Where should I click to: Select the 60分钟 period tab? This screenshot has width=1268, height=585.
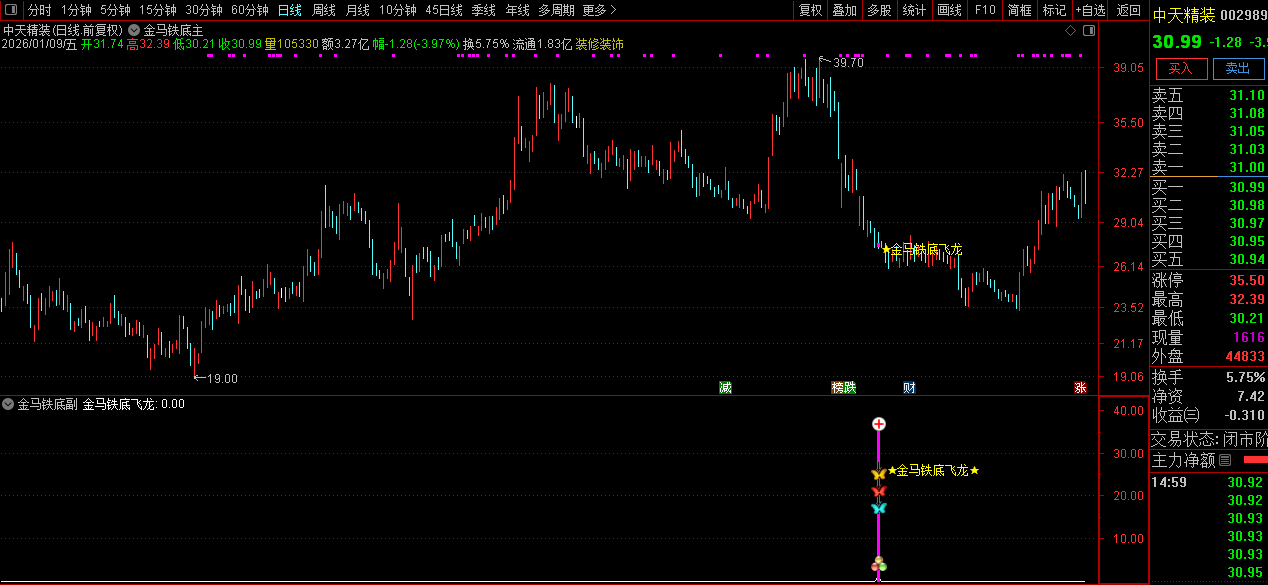coord(249,10)
